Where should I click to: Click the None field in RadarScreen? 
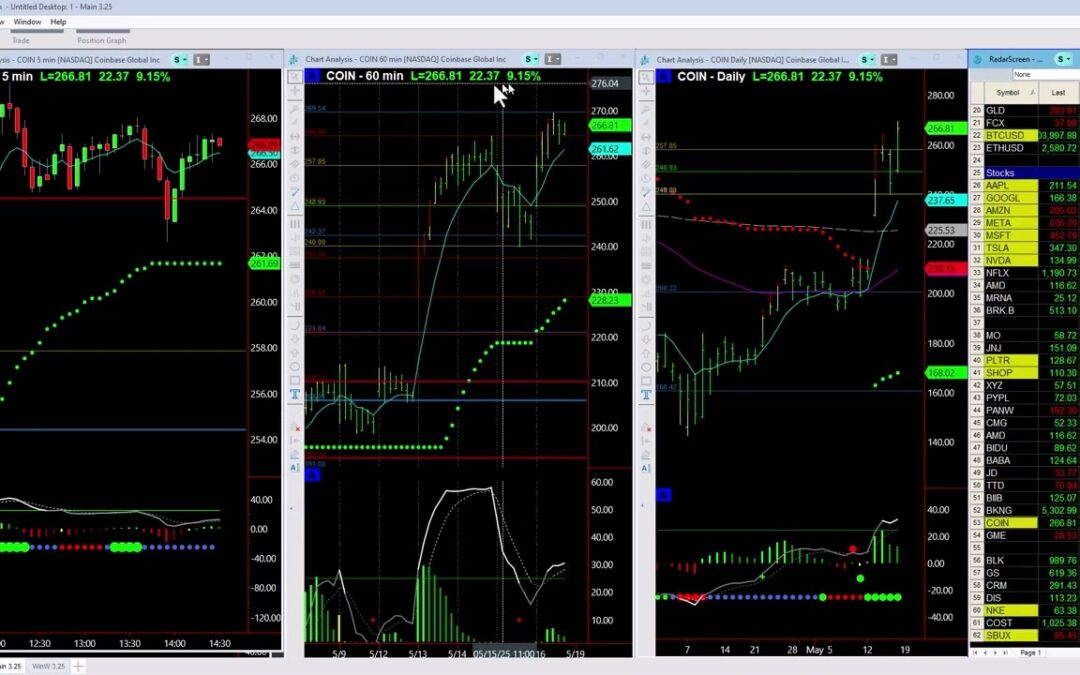(x=1045, y=74)
